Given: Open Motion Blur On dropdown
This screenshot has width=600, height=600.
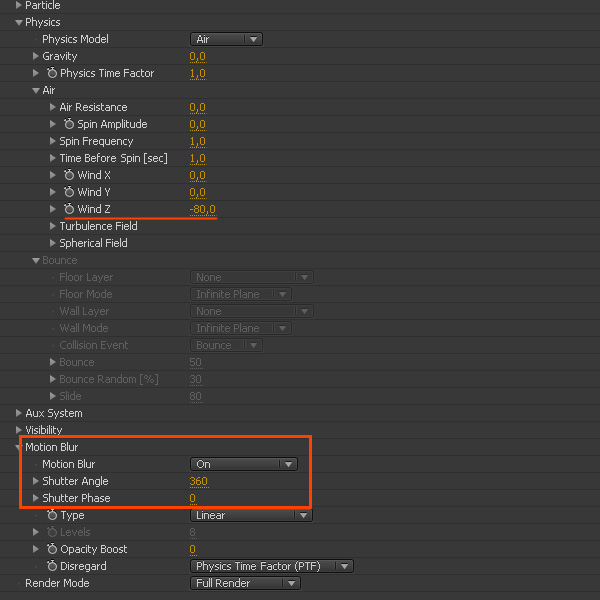Looking at the screenshot, I should point(244,464).
